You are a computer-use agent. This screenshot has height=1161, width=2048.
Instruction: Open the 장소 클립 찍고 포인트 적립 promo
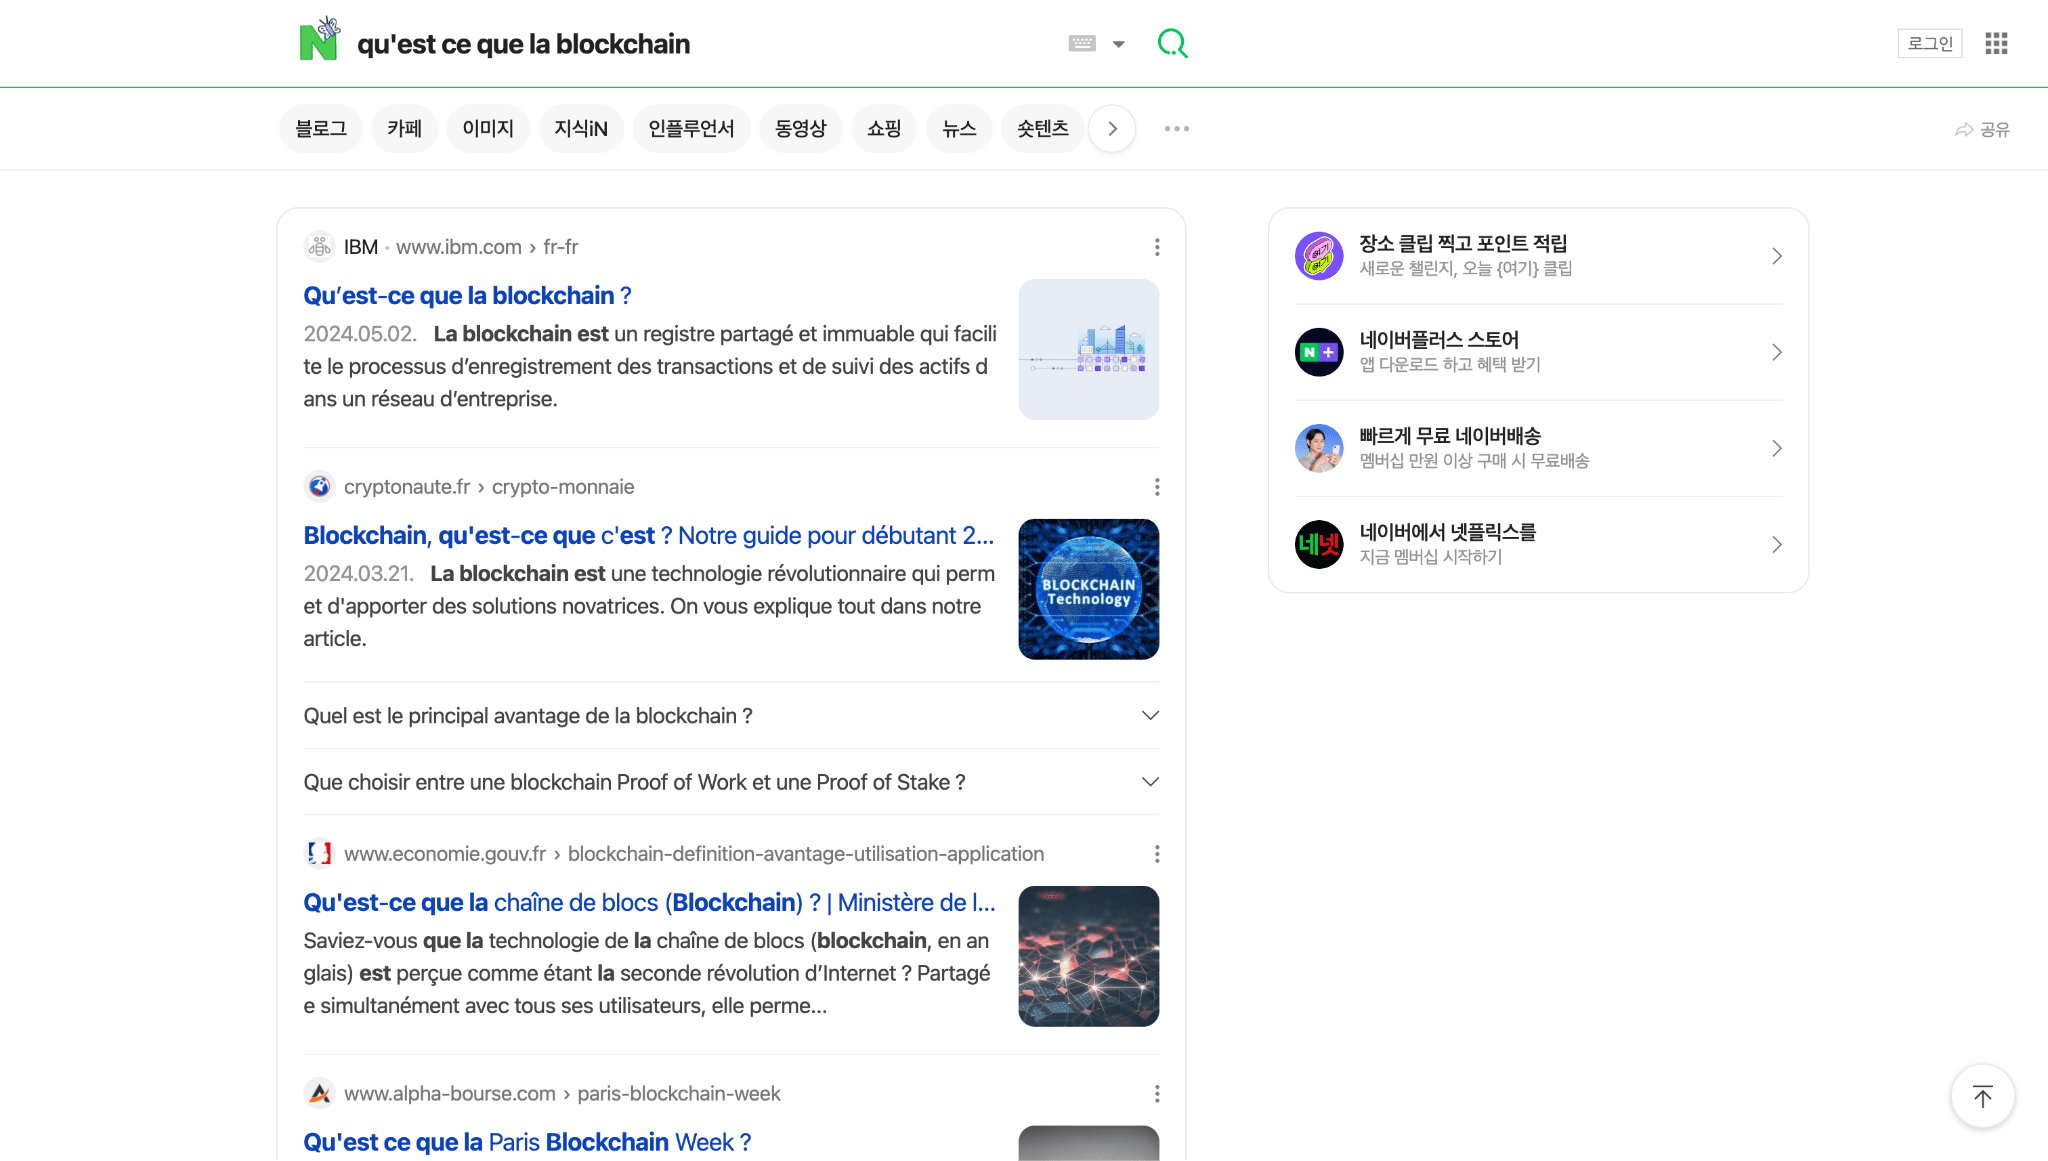click(1538, 256)
